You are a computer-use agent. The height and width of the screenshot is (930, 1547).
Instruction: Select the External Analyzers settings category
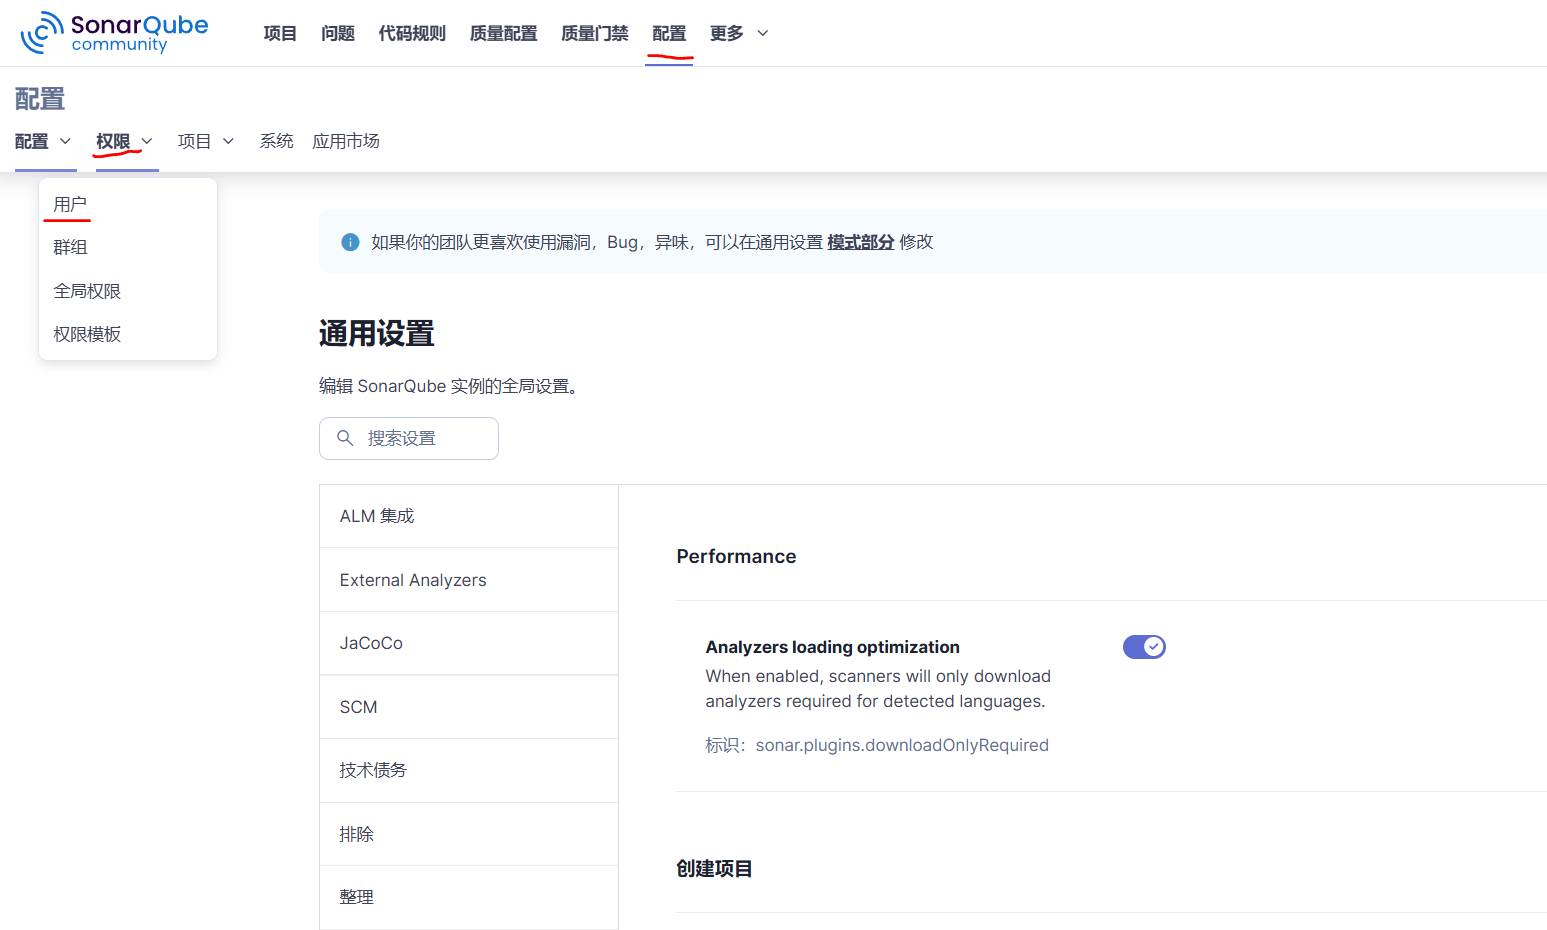click(469, 580)
